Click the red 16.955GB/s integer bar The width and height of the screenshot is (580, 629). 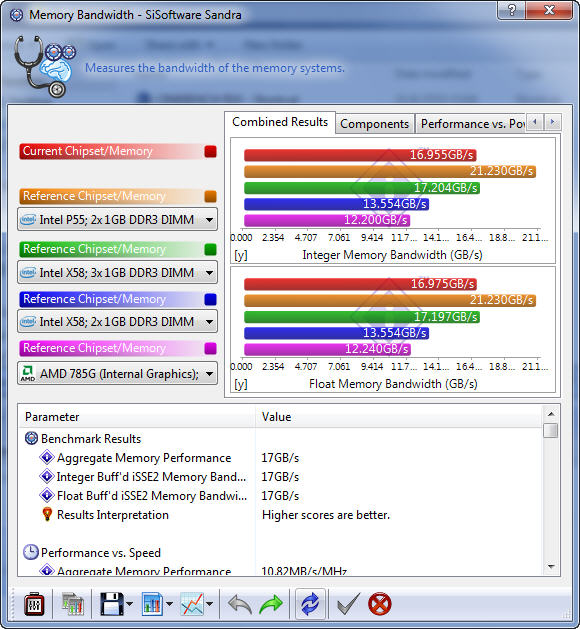[360, 155]
